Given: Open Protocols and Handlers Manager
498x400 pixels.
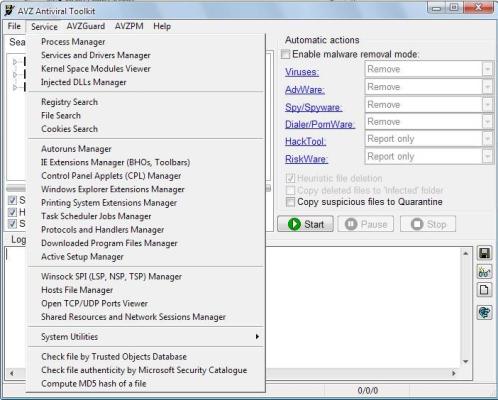Looking at the screenshot, I should [x=146, y=230].
